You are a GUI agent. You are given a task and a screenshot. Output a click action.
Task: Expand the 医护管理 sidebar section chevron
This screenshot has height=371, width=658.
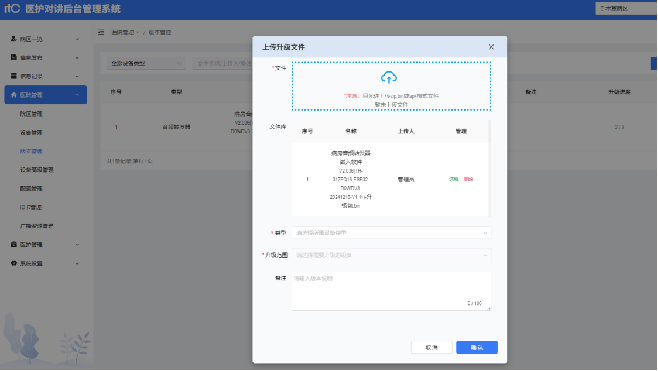pos(77,245)
